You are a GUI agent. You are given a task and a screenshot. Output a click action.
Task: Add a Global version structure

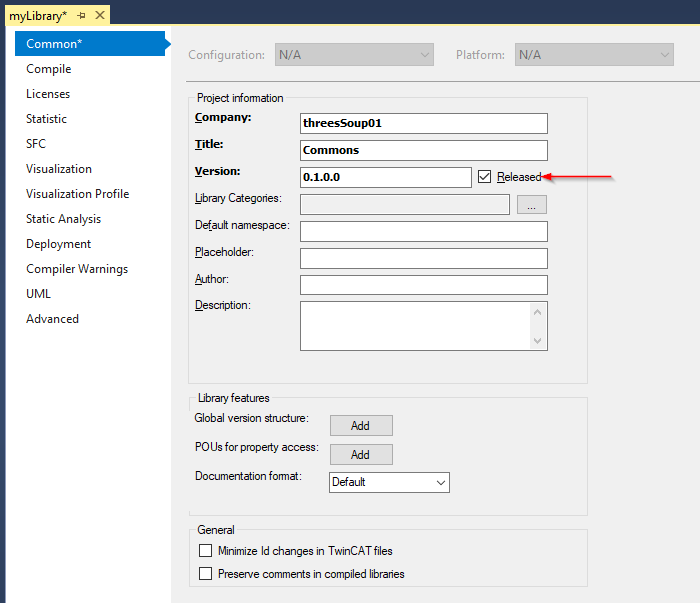(361, 425)
